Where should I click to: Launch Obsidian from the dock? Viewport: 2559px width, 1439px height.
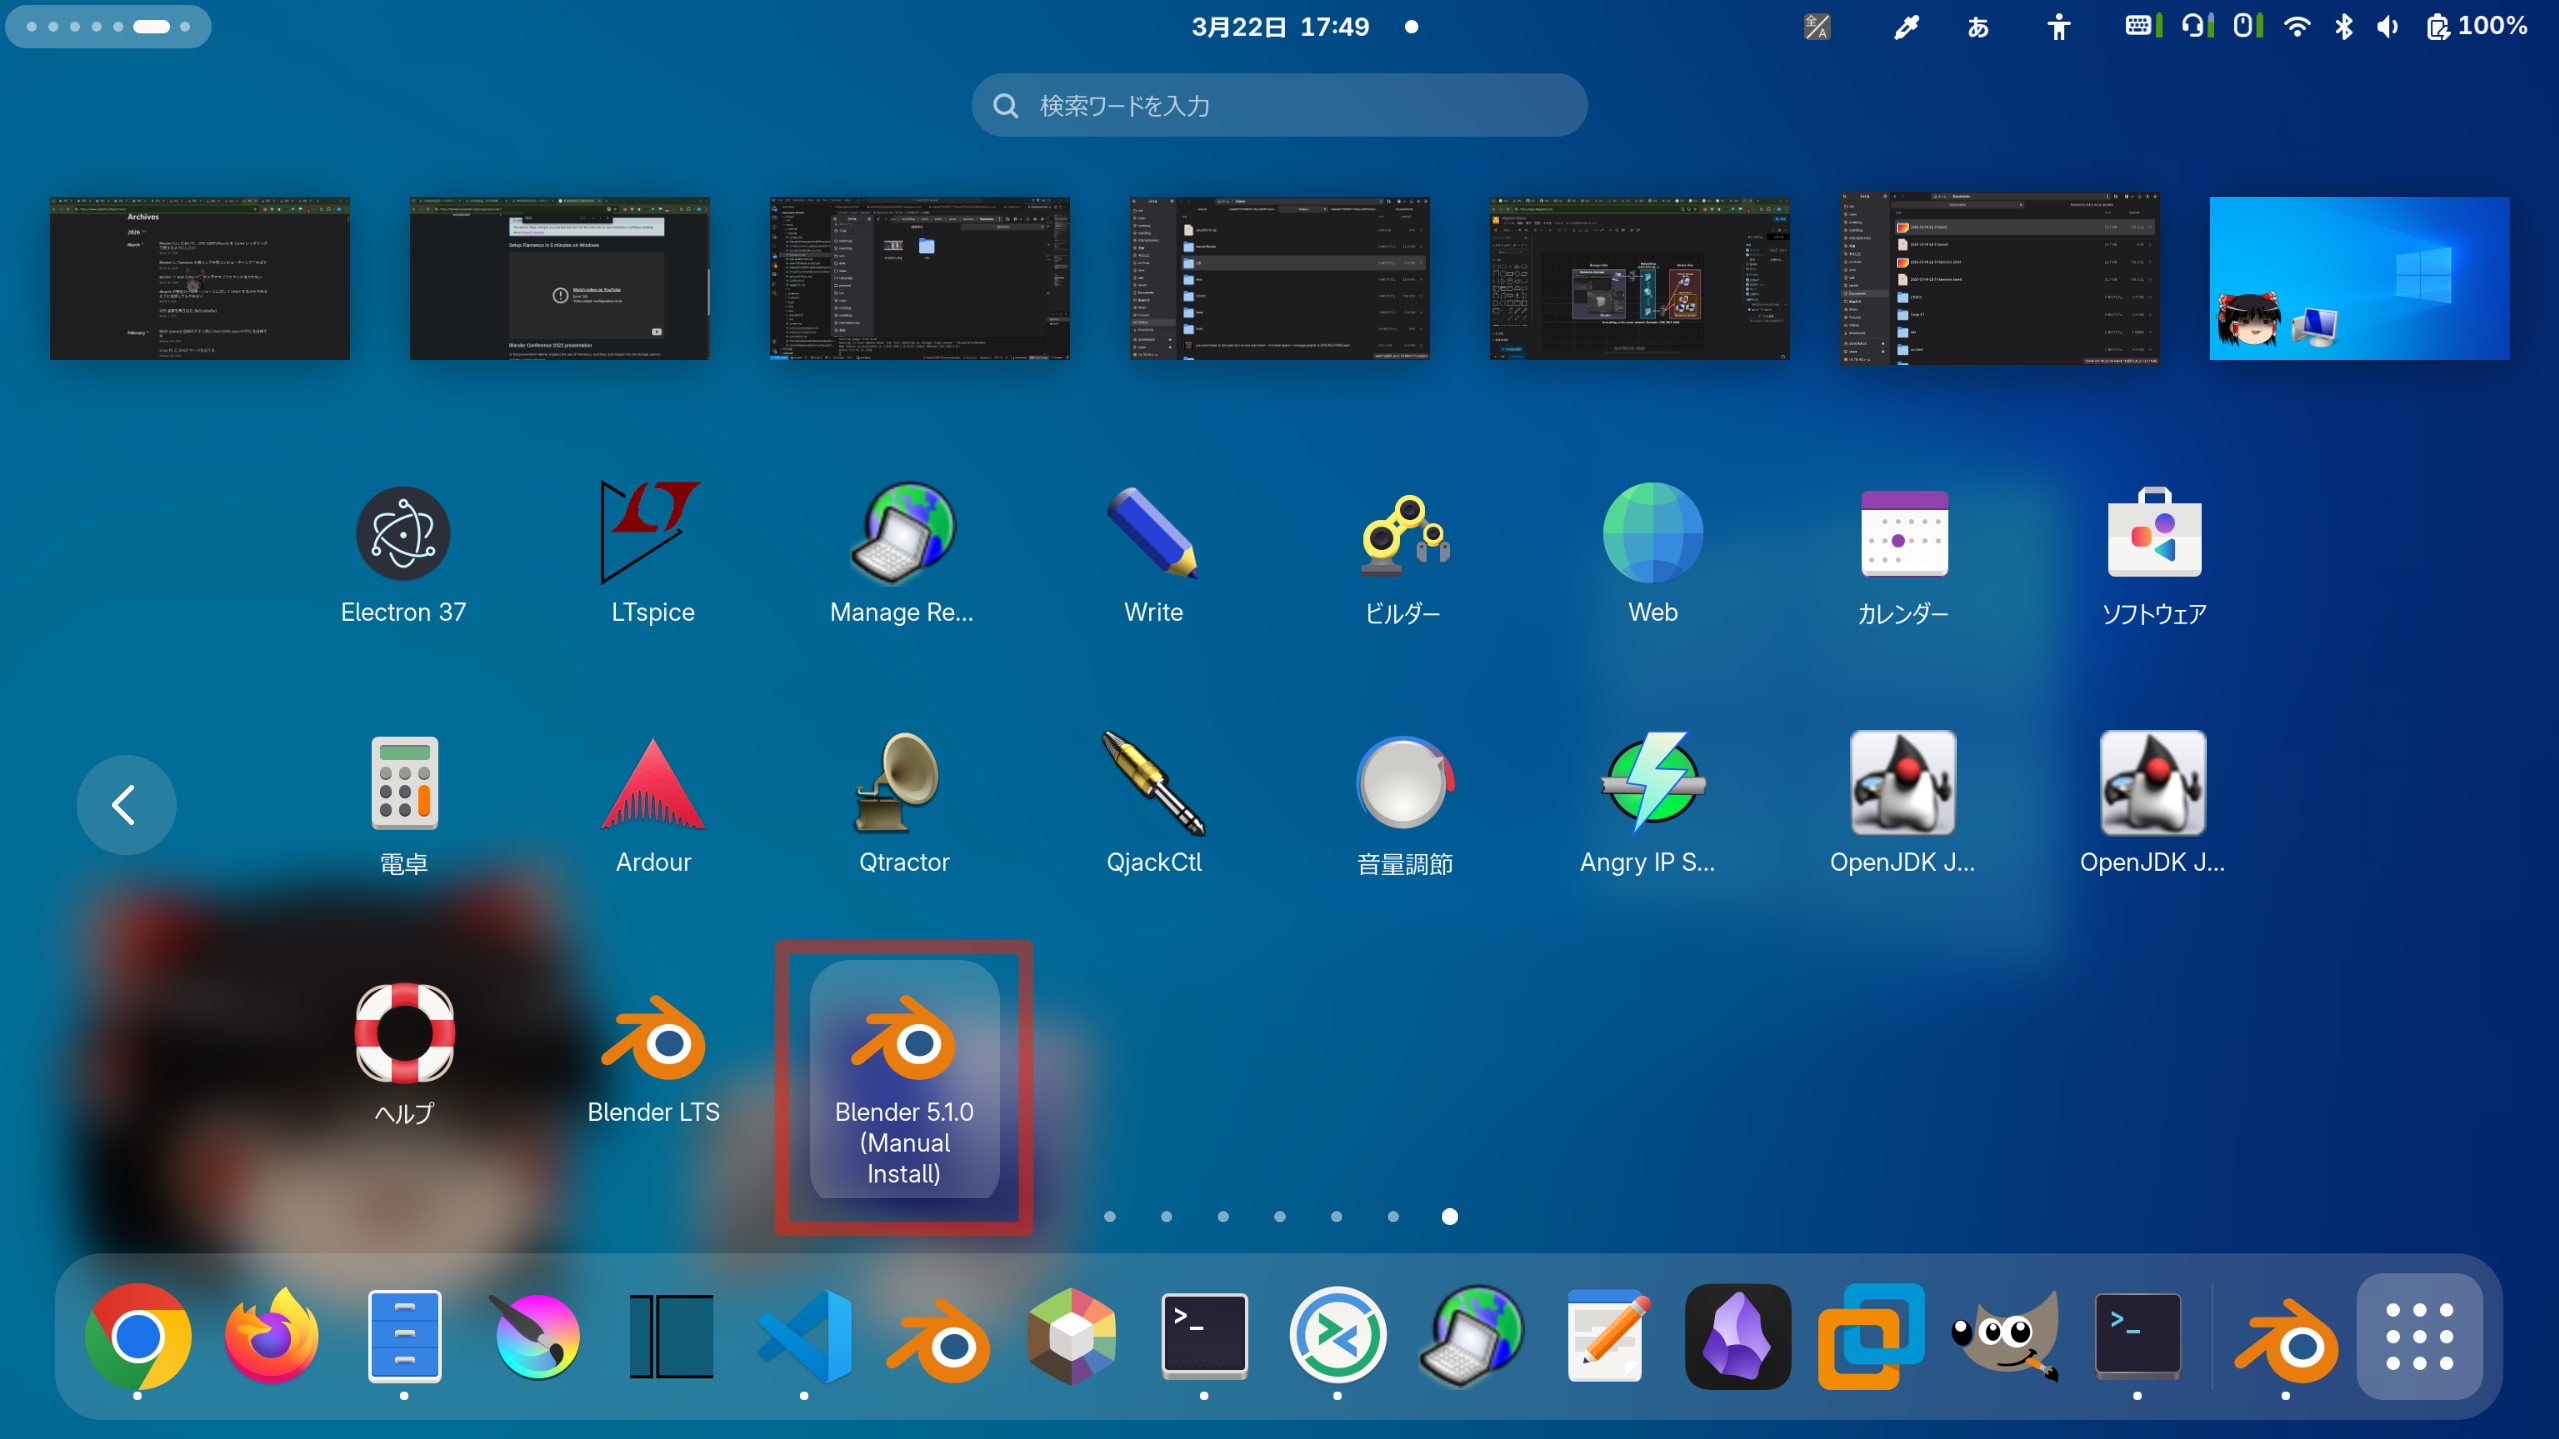tap(1737, 1336)
